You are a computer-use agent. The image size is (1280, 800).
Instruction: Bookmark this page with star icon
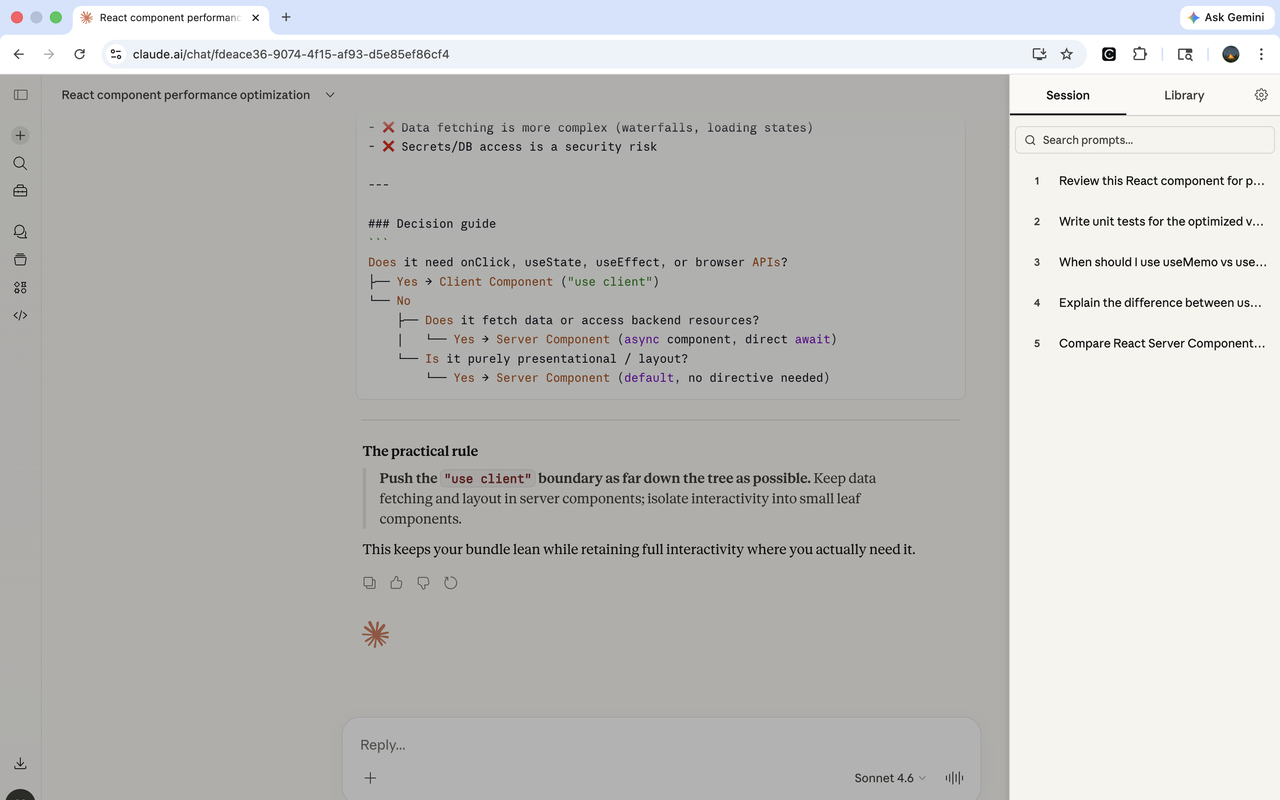tap(1067, 54)
